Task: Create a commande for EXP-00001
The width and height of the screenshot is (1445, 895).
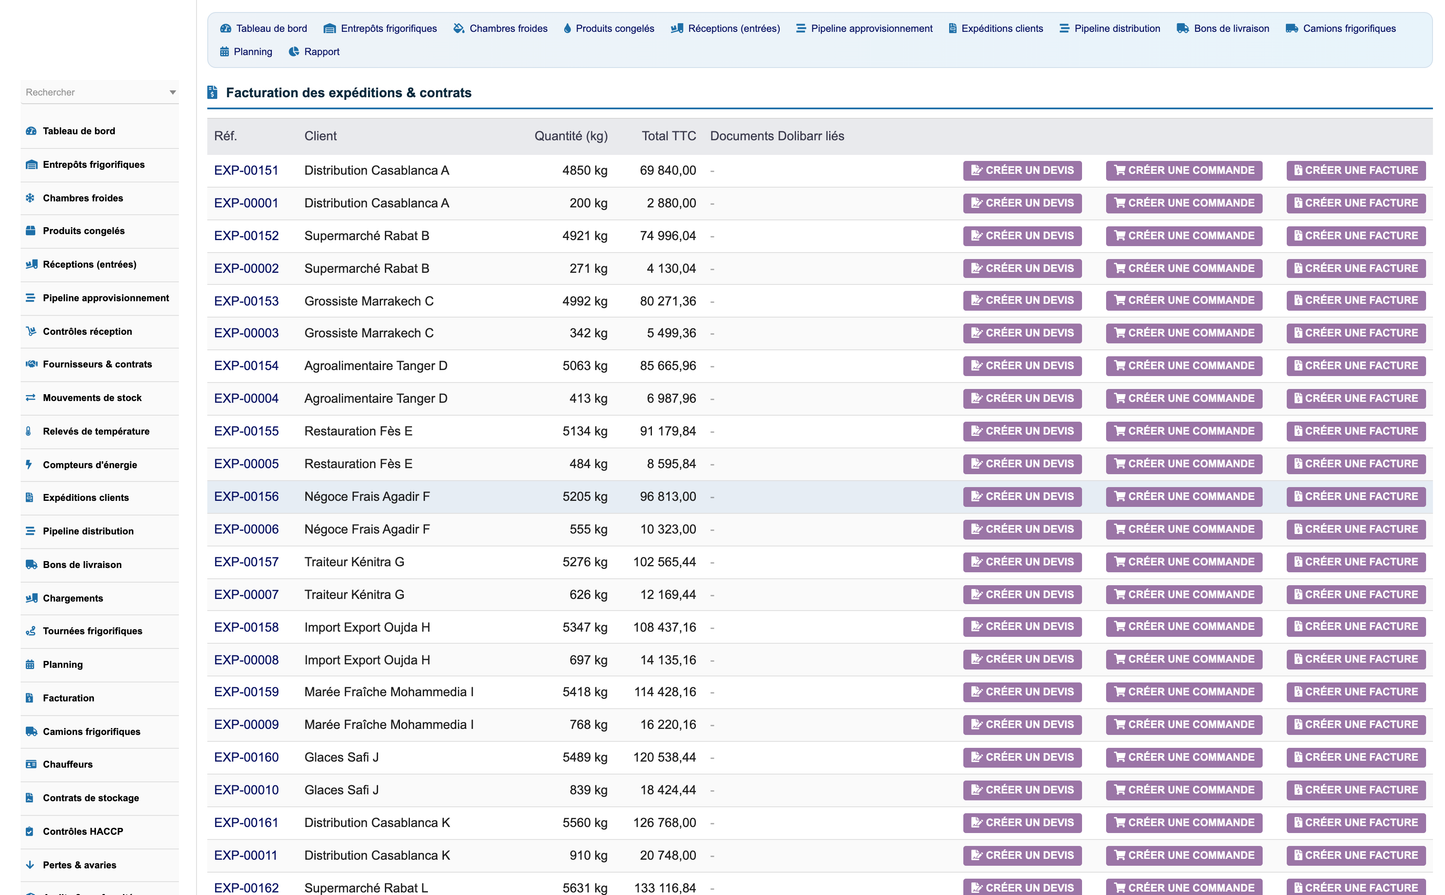Action: point(1184,203)
